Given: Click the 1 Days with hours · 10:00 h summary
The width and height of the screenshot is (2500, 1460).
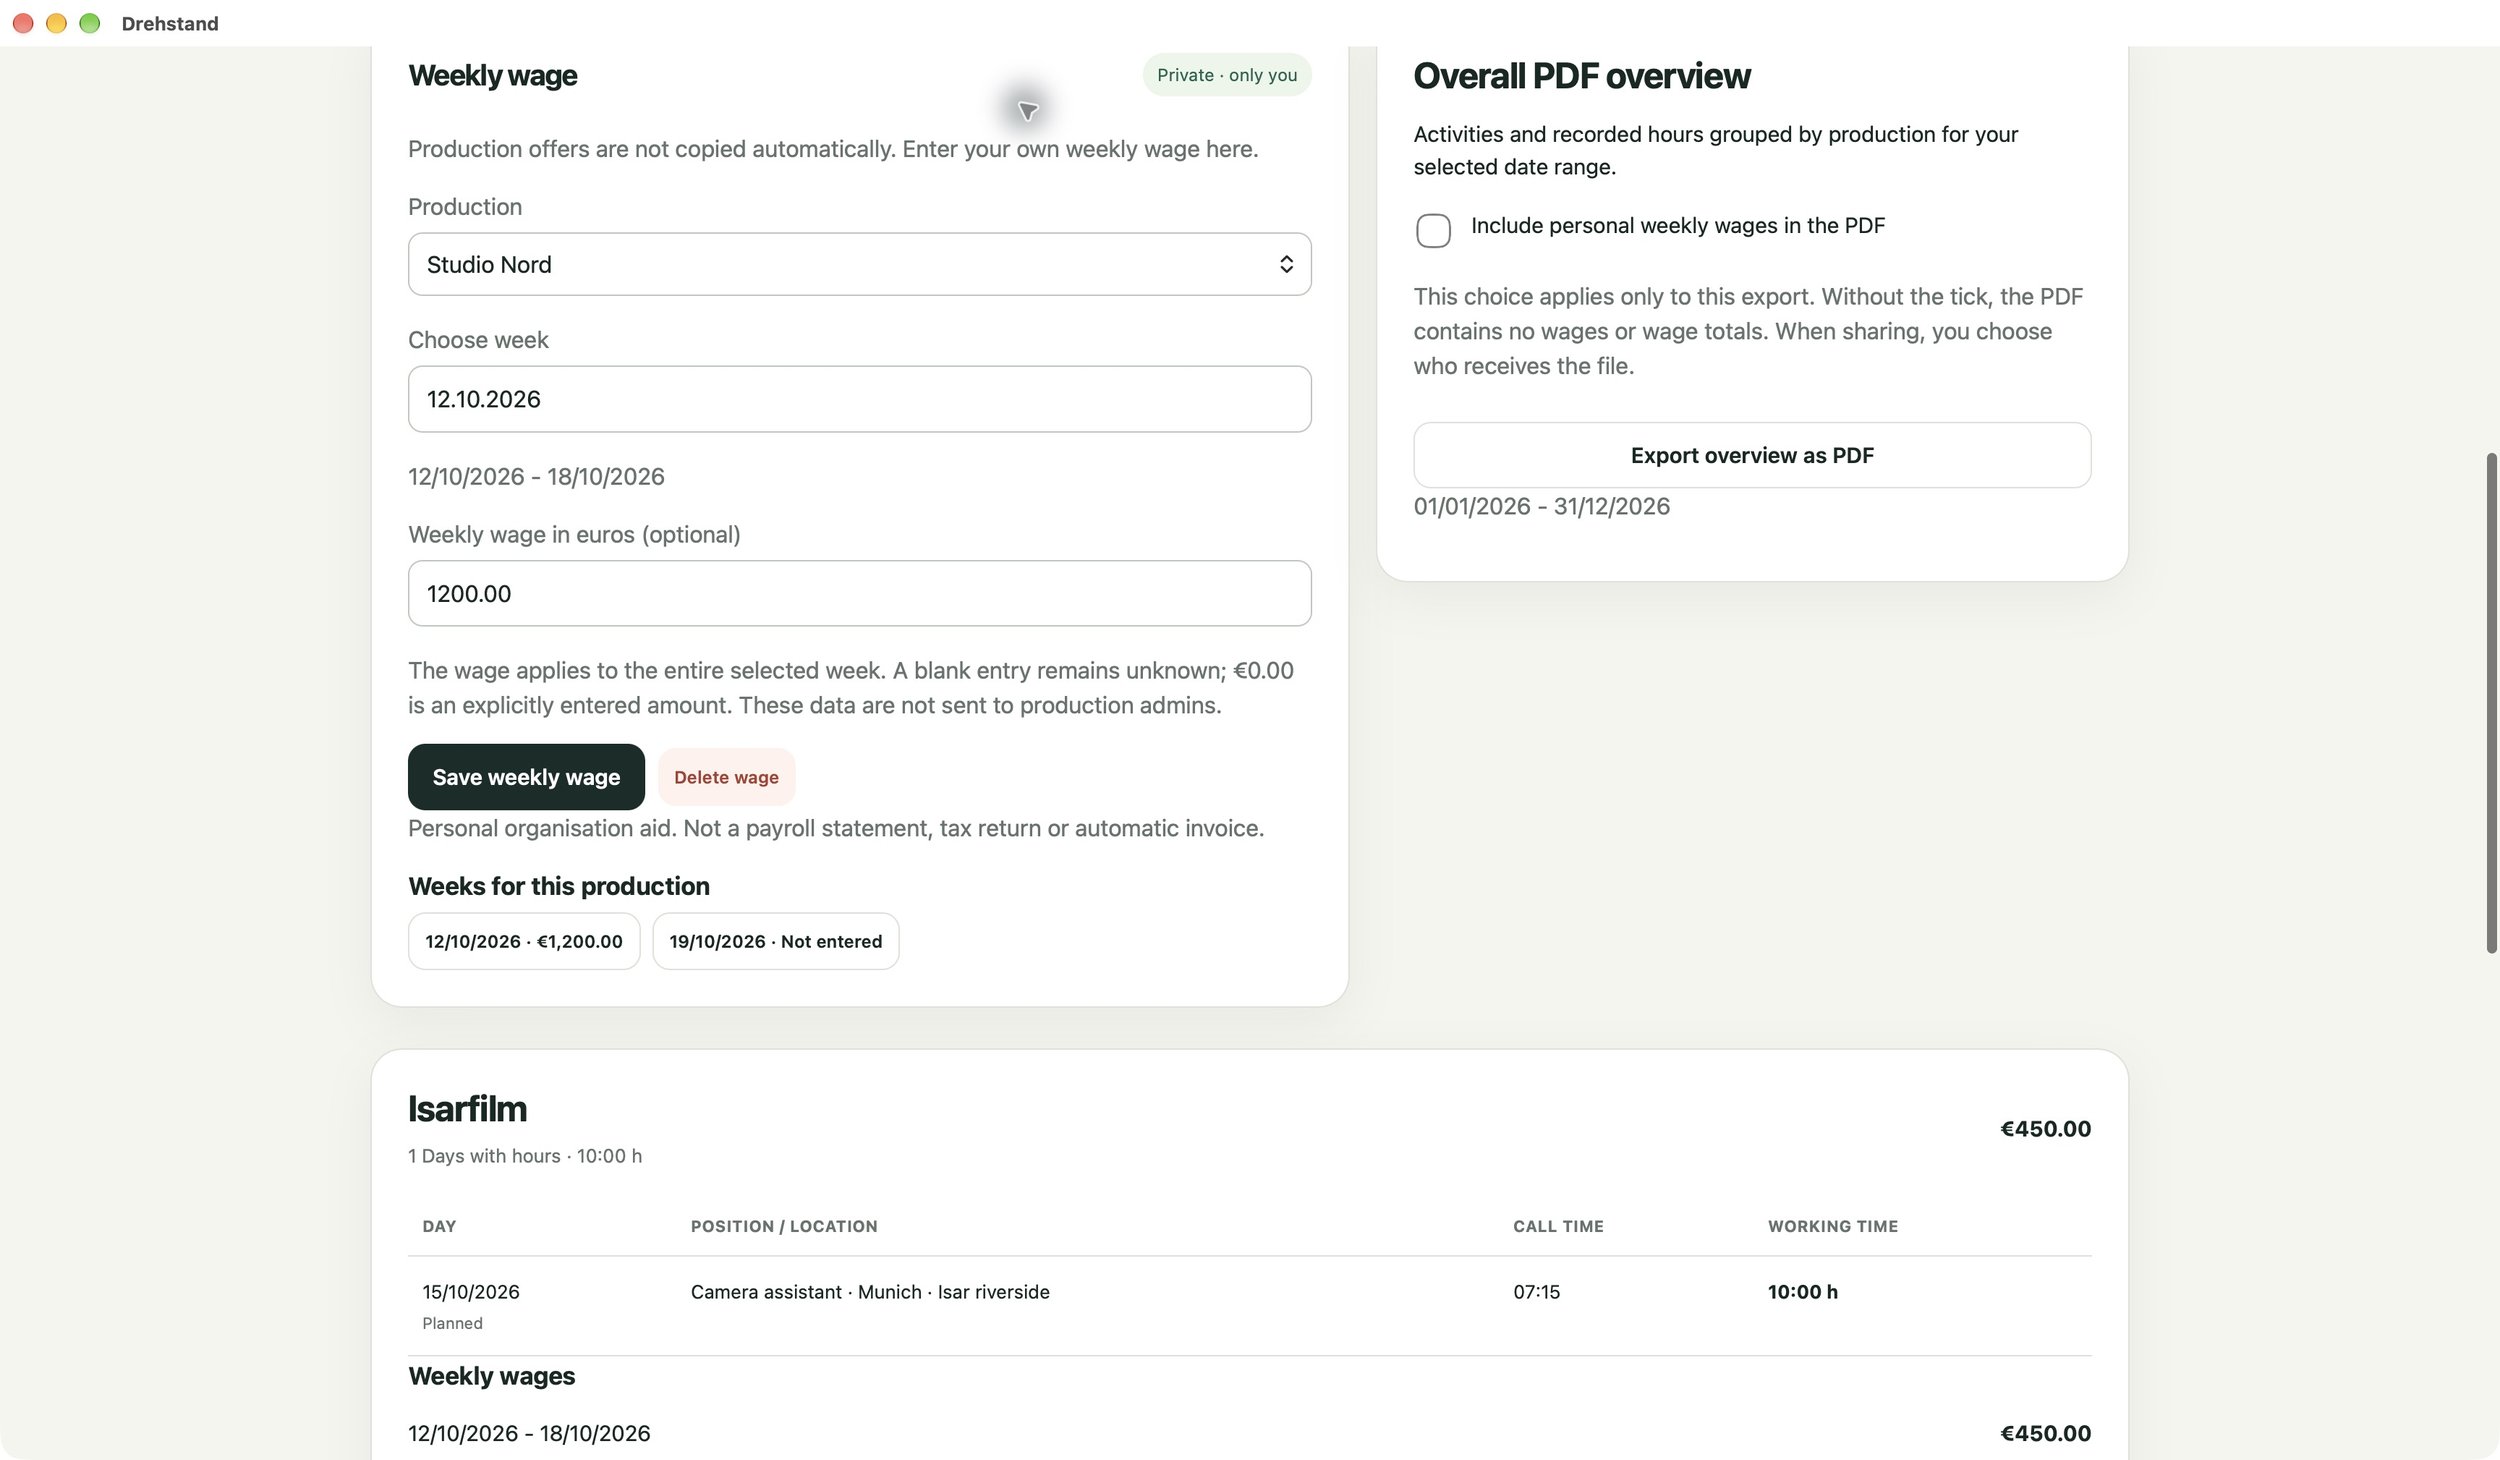Looking at the screenshot, I should 525,1156.
